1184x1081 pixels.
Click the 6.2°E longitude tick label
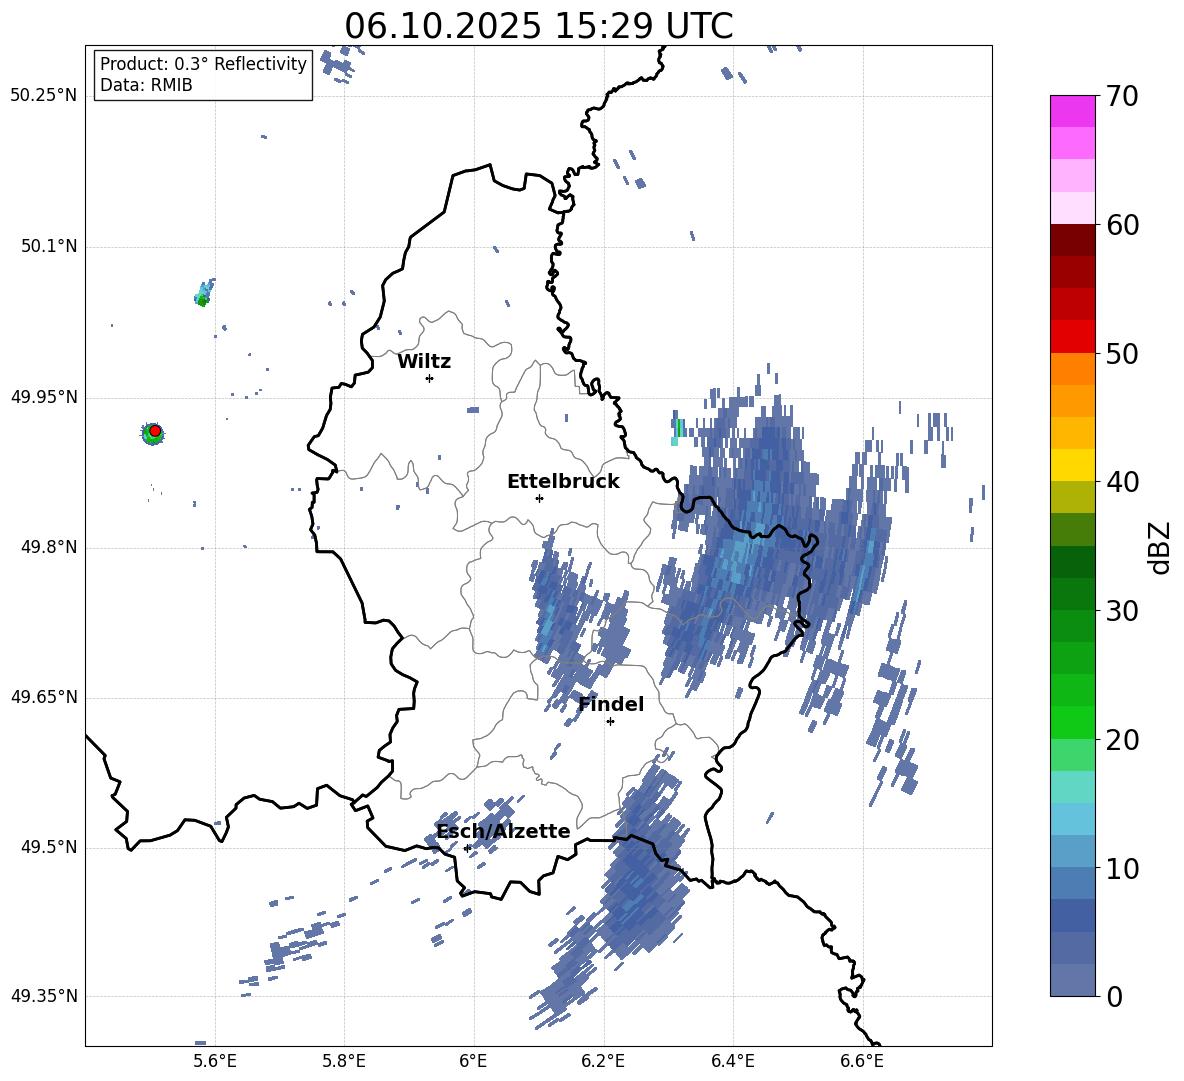(603, 1060)
